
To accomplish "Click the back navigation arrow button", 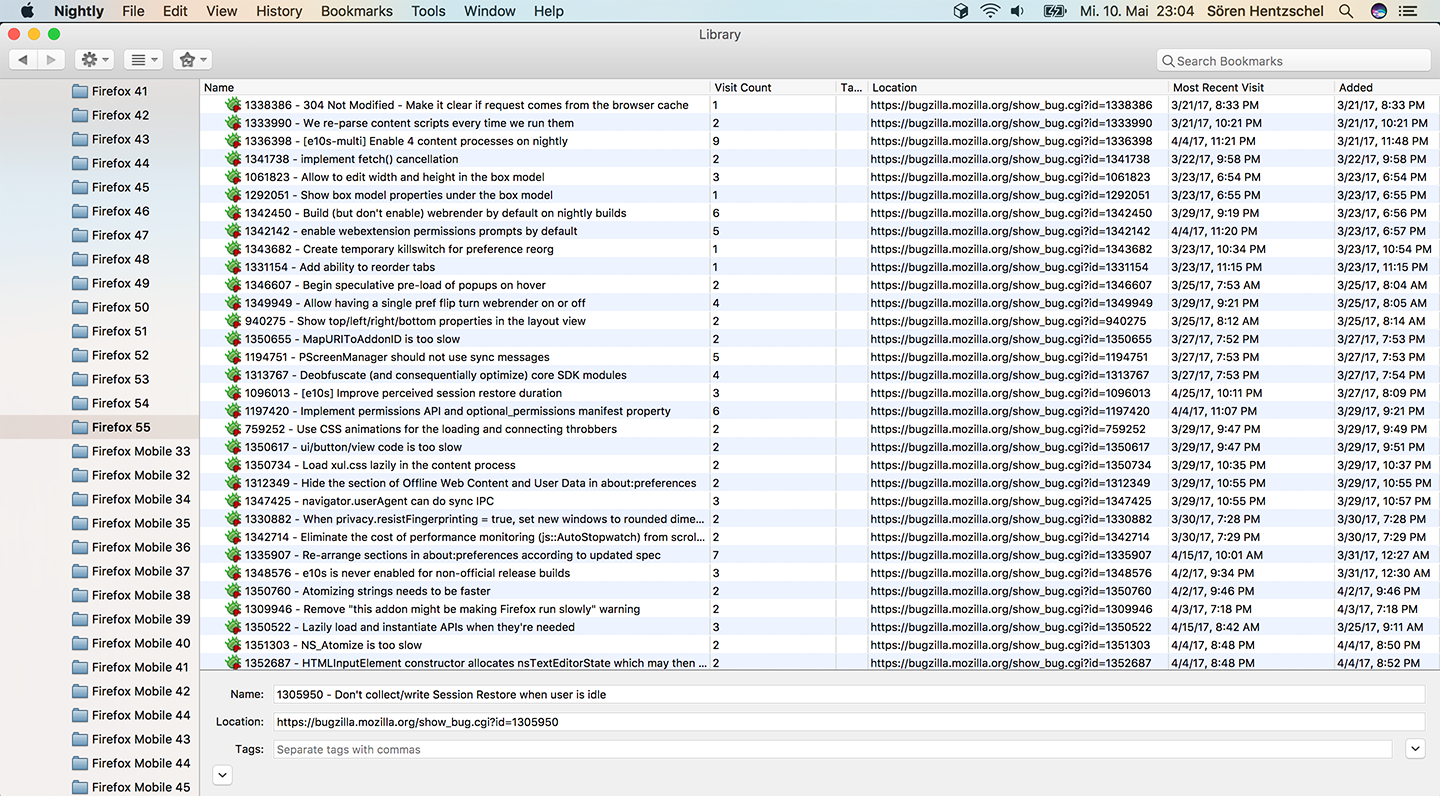I will tap(23, 60).
